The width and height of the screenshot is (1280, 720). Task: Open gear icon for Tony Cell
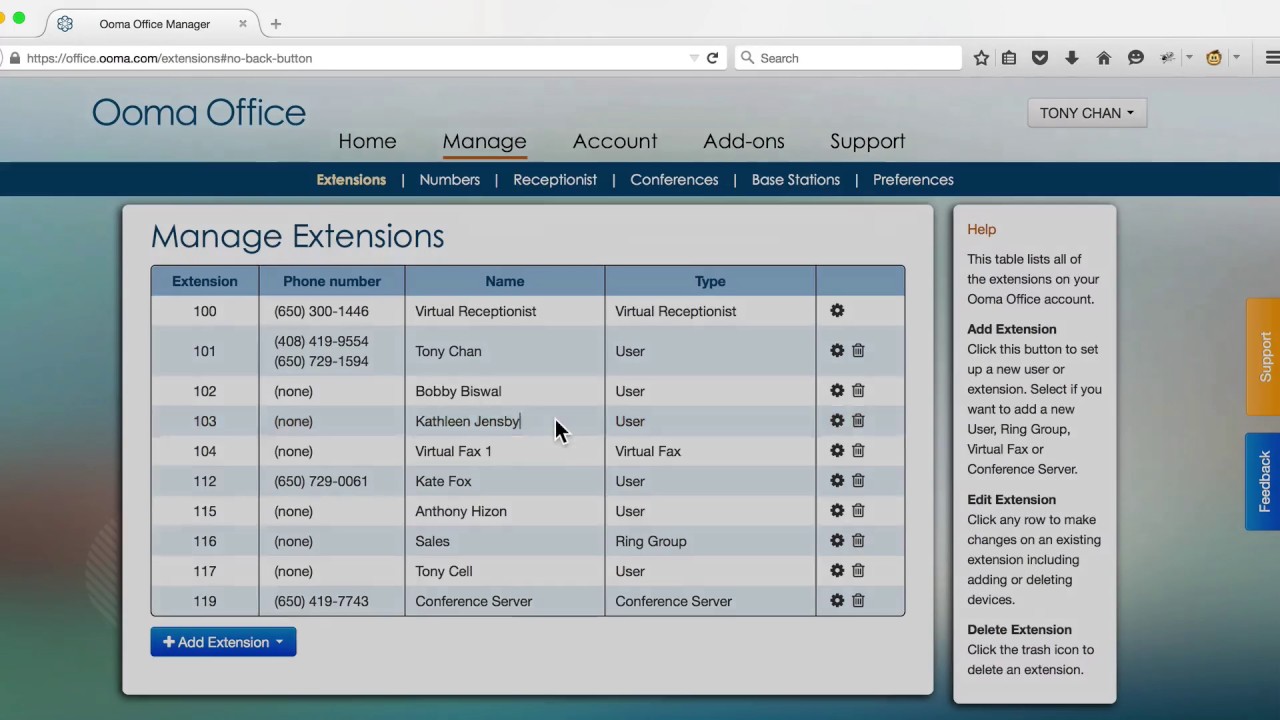[837, 571]
